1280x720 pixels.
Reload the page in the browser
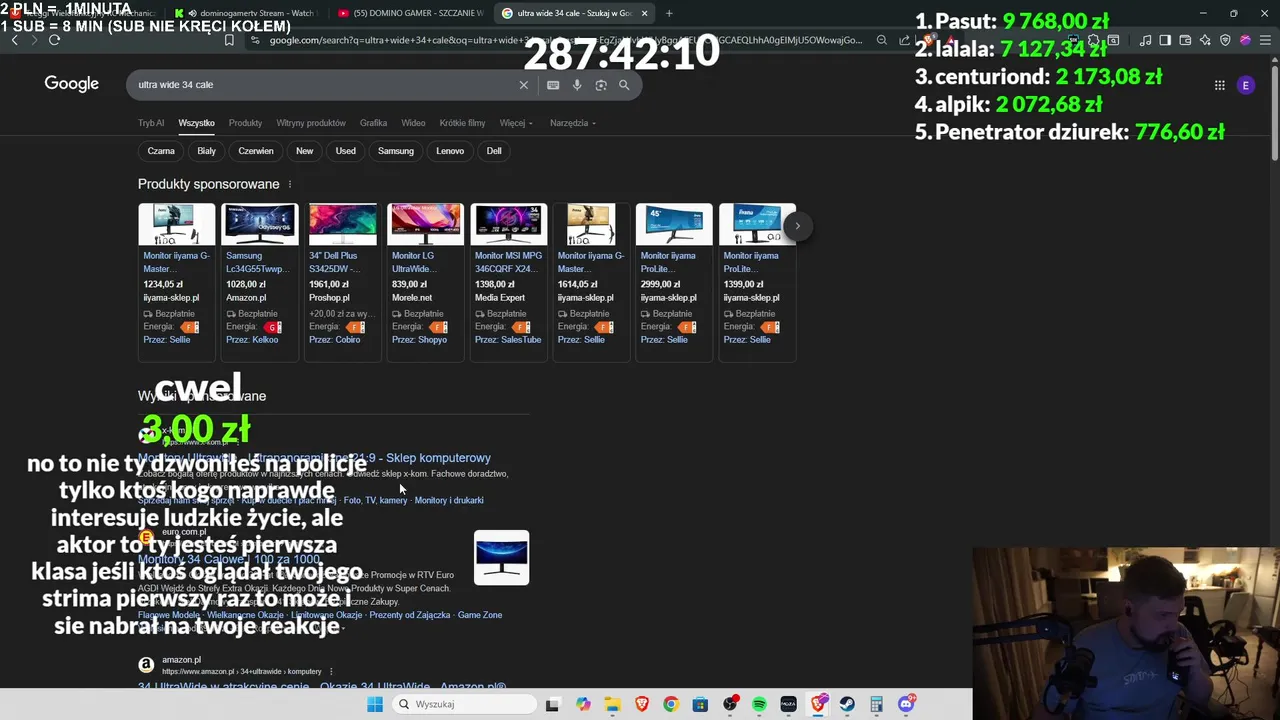click(x=54, y=40)
